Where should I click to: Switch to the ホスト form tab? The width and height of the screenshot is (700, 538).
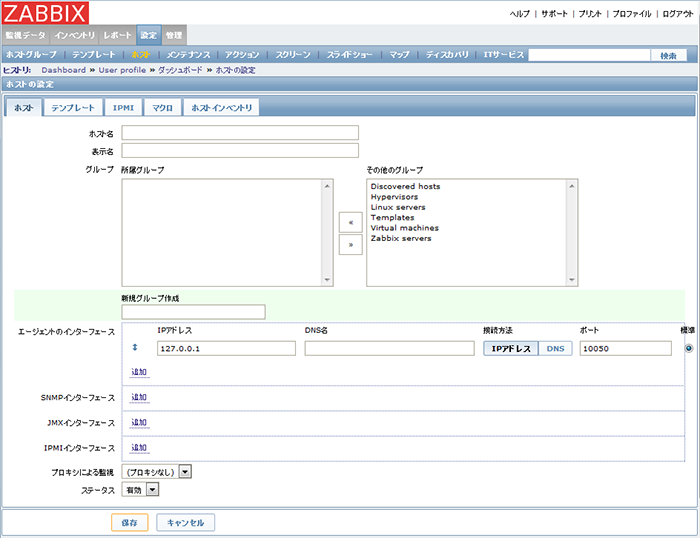coord(24,108)
